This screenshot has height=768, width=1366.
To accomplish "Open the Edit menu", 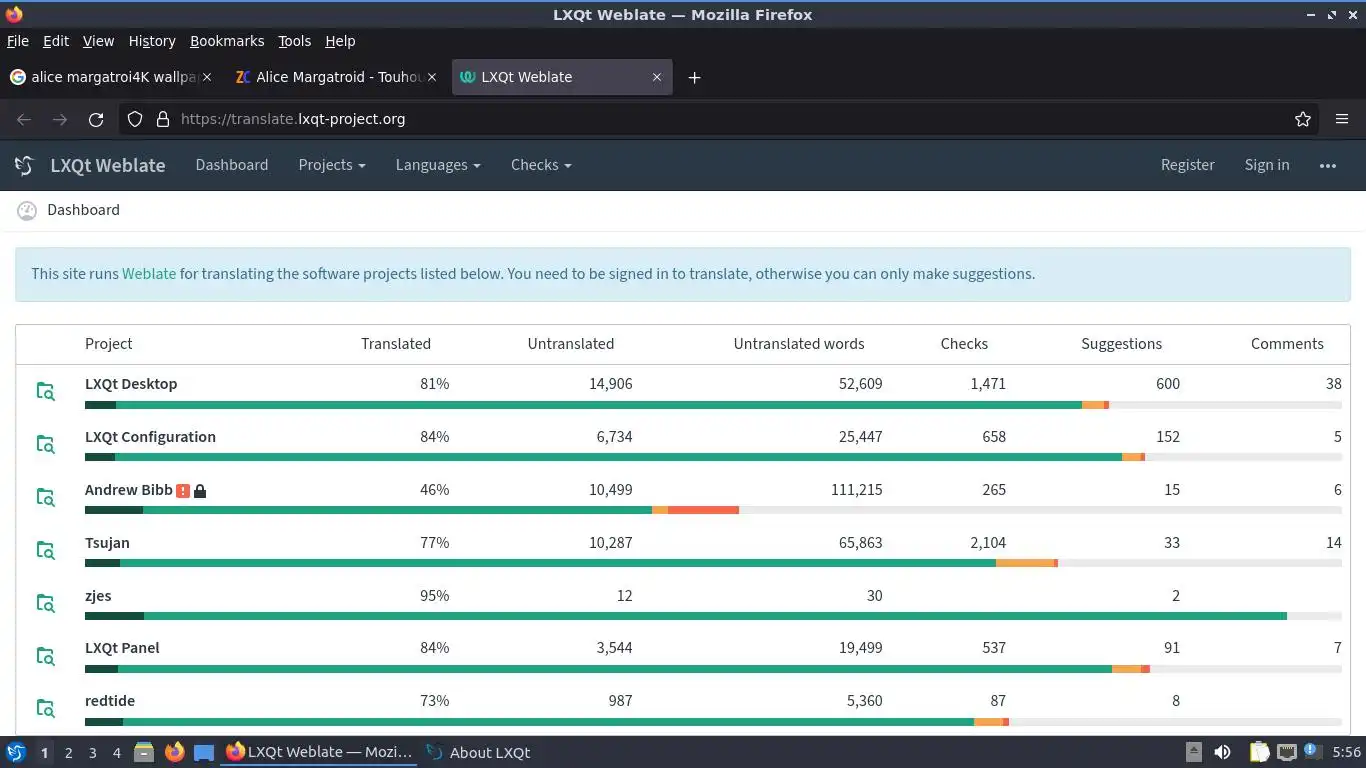I will (56, 41).
